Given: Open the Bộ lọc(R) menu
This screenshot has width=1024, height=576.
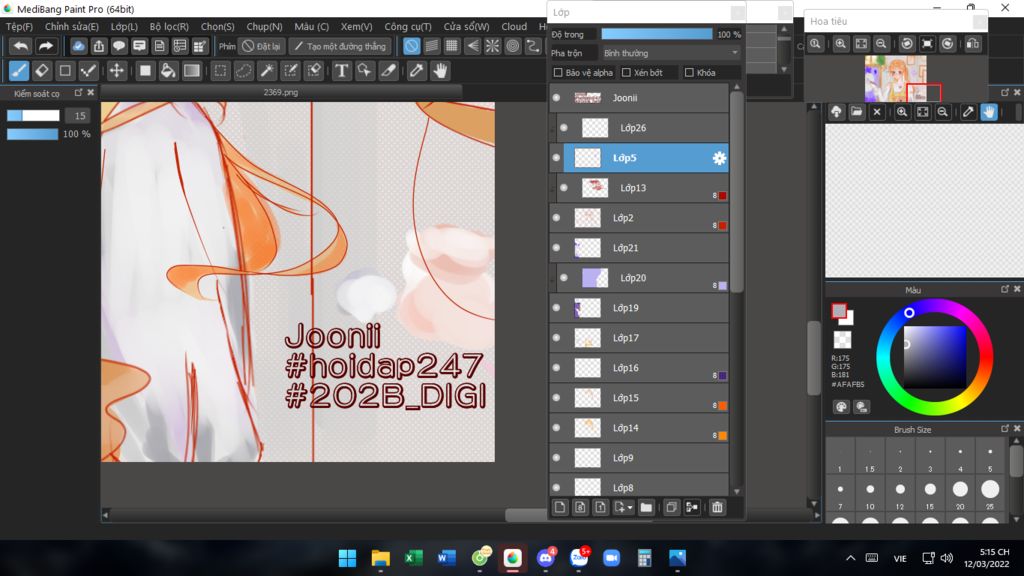Looking at the screenshot, I should point(169,27).
